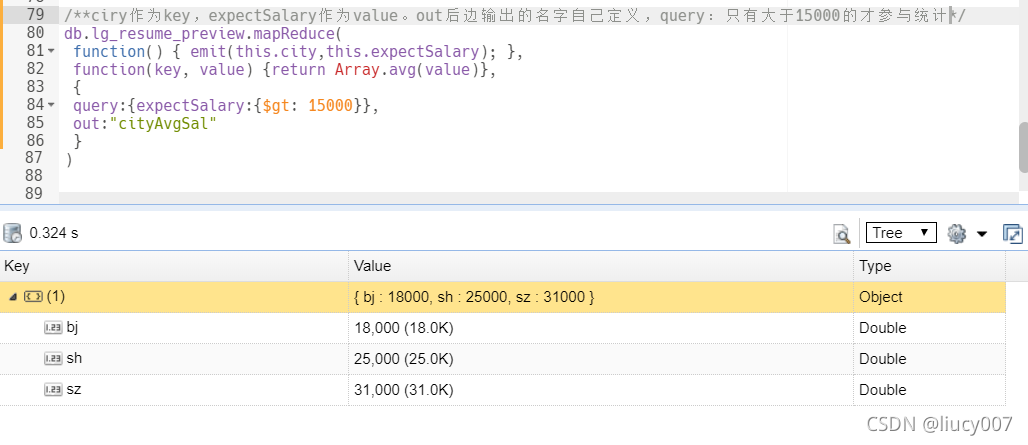Open the result settings gear icon
The width and height of the screenshot is (1028, 445).
pyautogui.click(x=957, y=233)
